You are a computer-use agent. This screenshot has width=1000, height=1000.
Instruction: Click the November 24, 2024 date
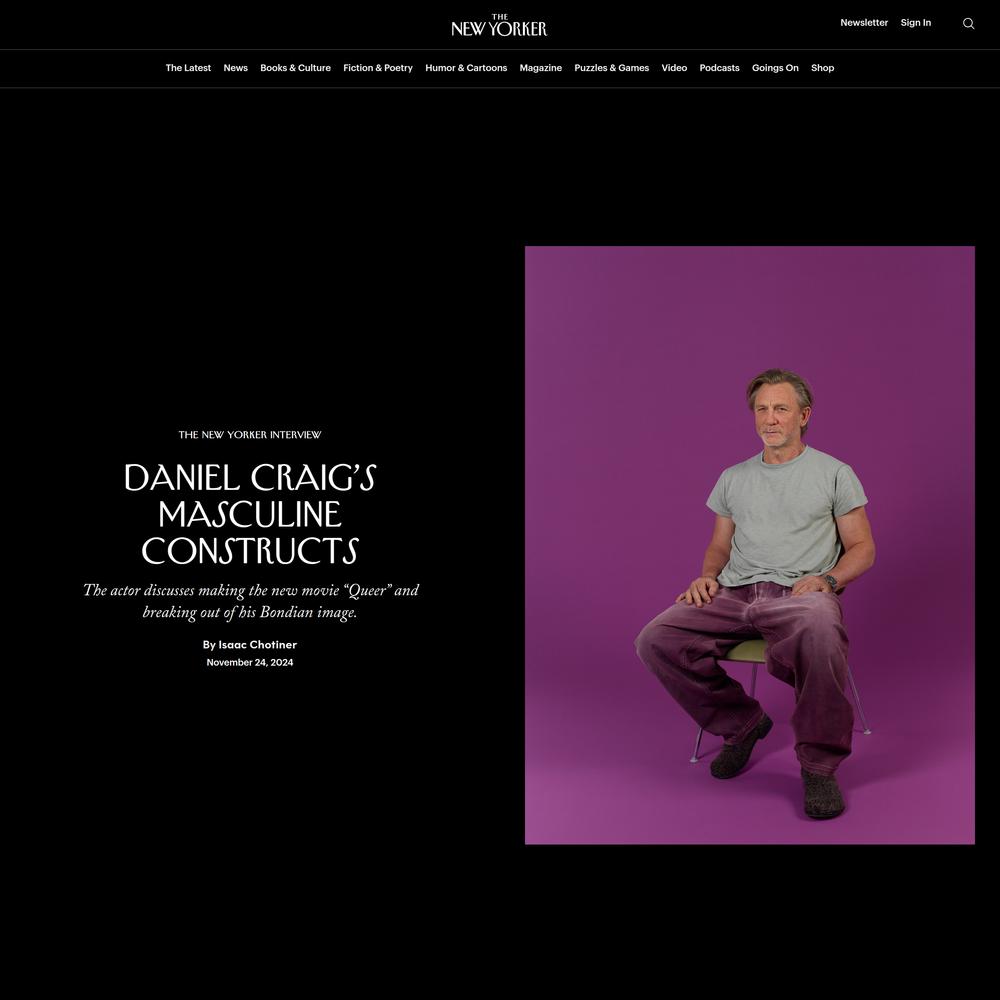tap(250, 662)
